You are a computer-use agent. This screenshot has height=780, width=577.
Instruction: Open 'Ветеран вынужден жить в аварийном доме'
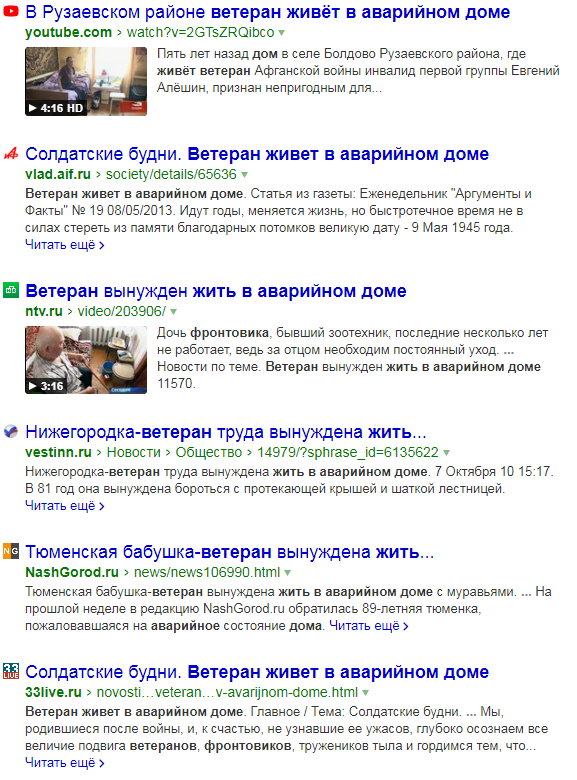click(216, 291)
